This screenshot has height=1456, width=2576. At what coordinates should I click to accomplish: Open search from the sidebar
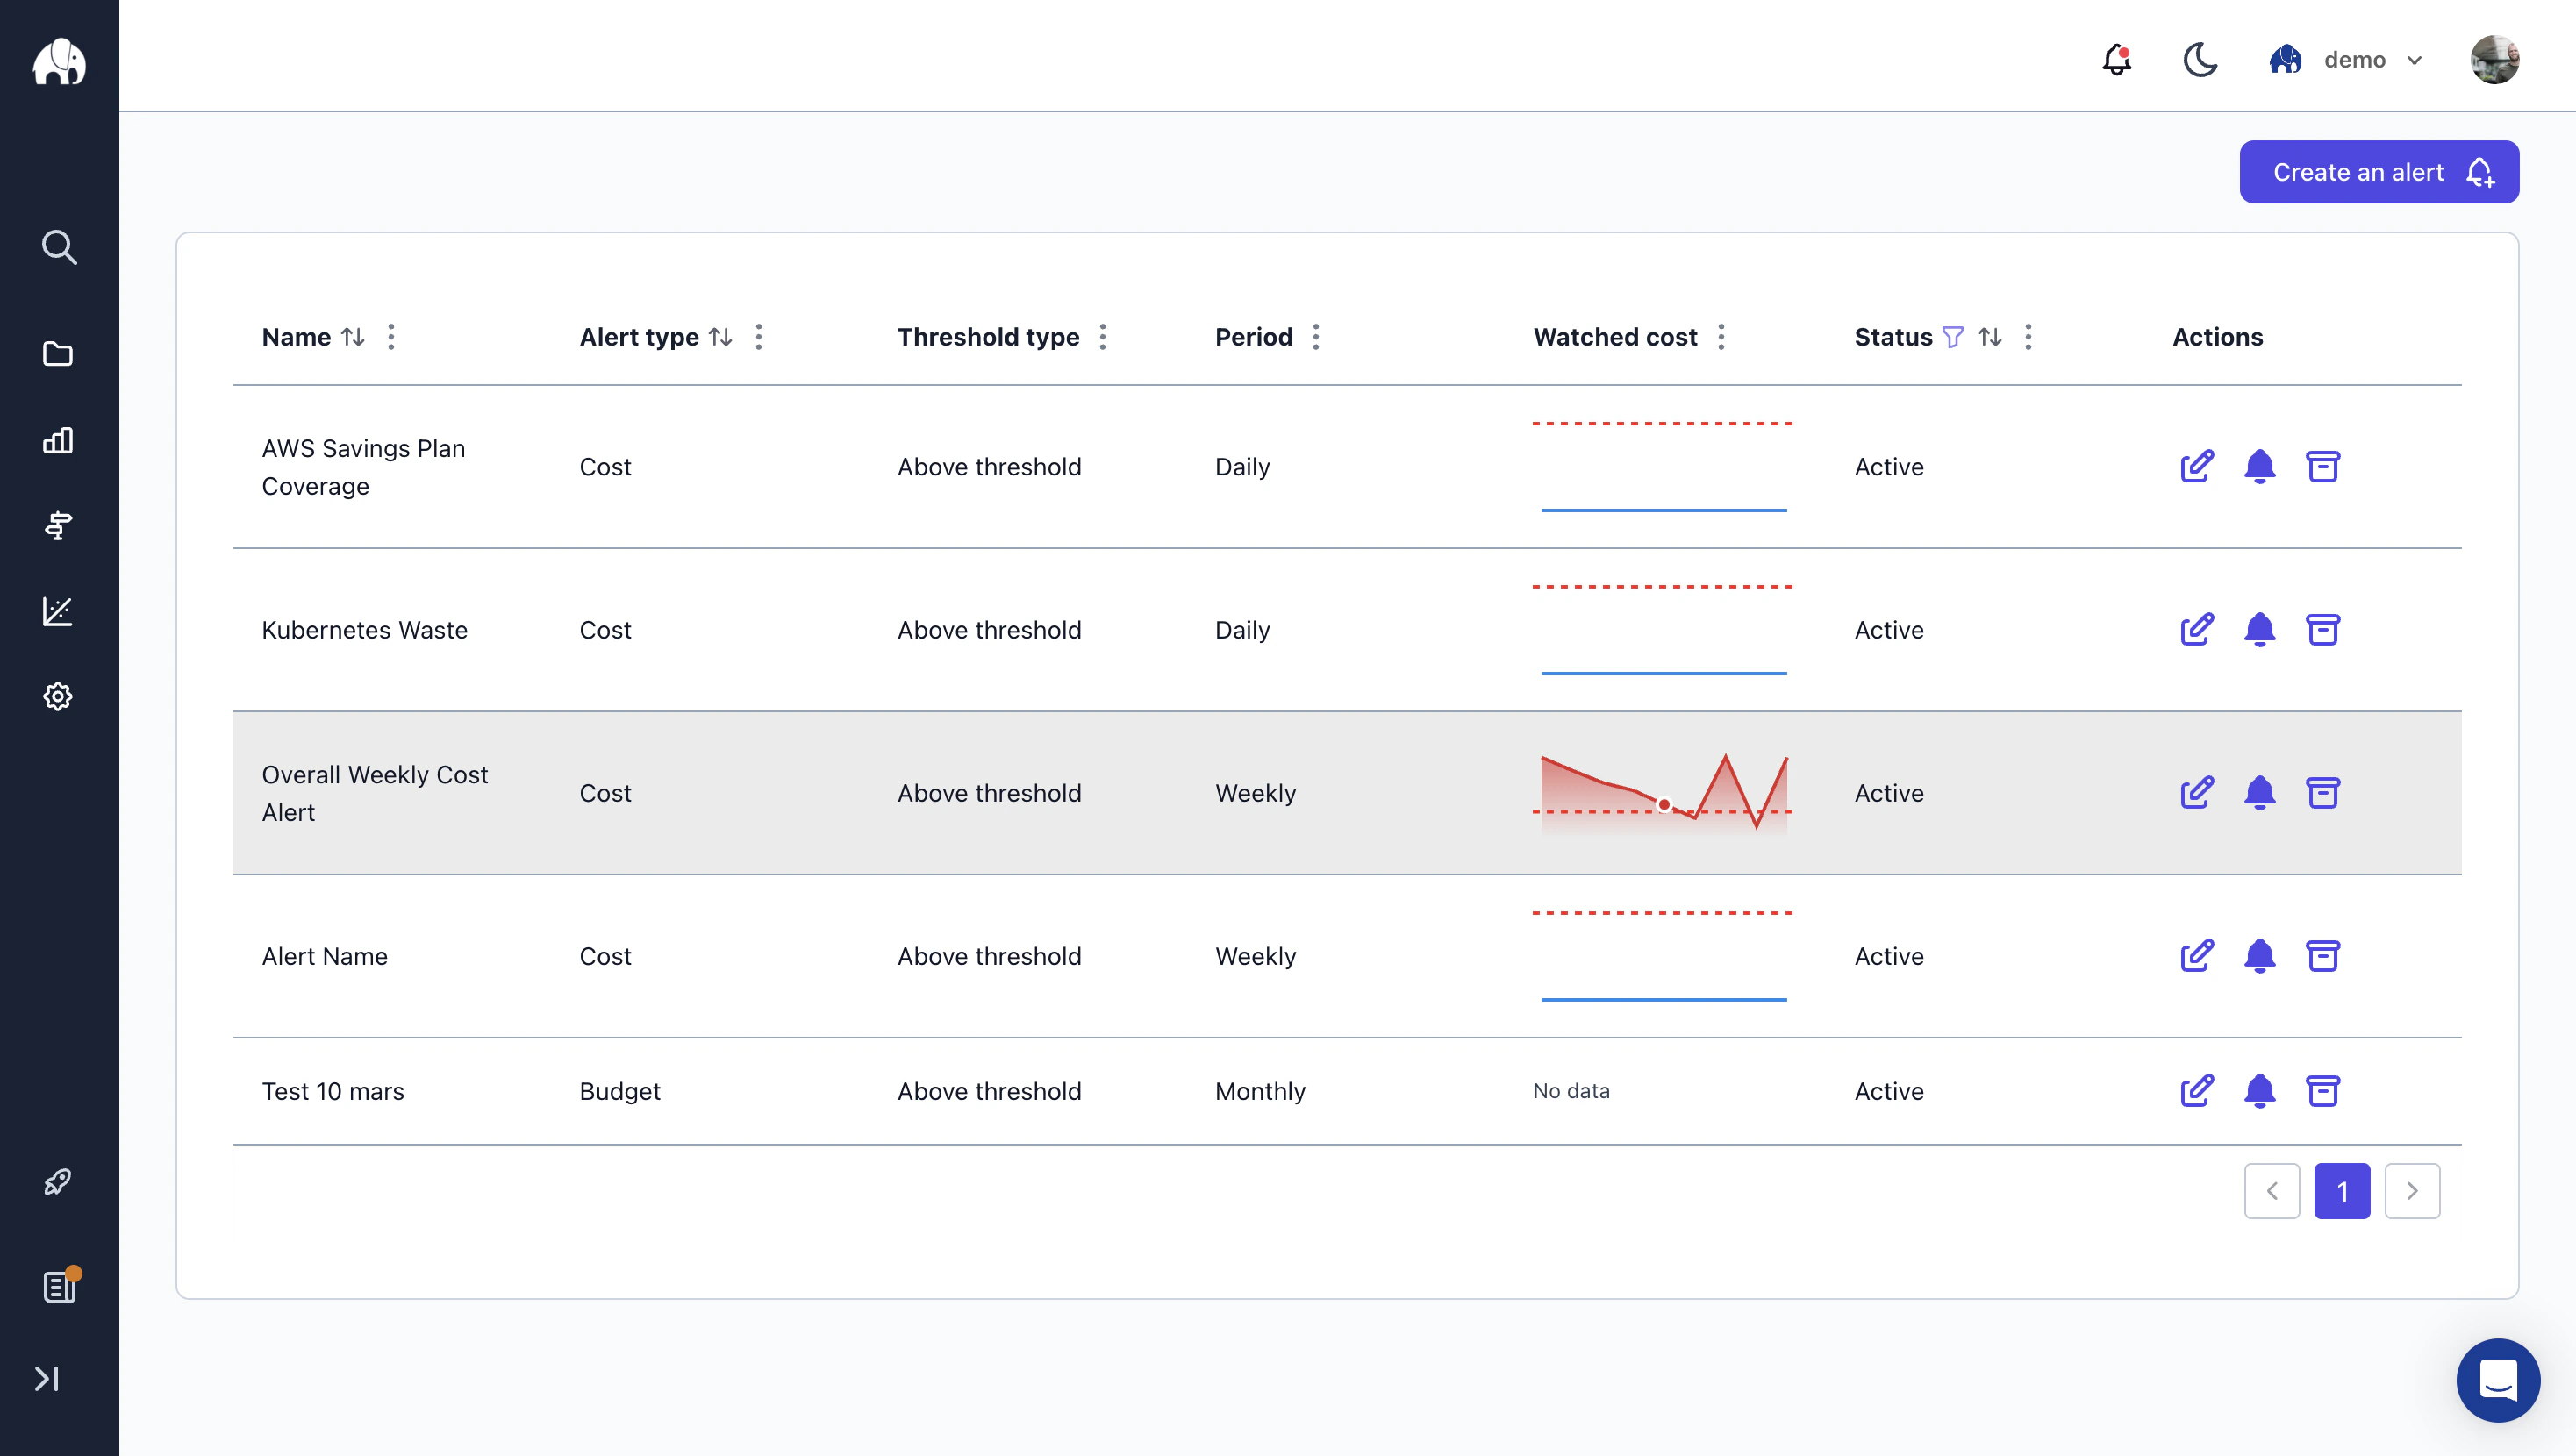pos(58,247)
